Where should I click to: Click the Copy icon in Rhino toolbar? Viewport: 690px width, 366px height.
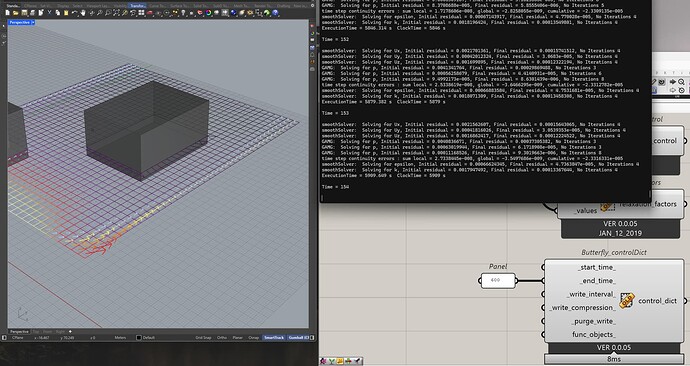[58, 13]
